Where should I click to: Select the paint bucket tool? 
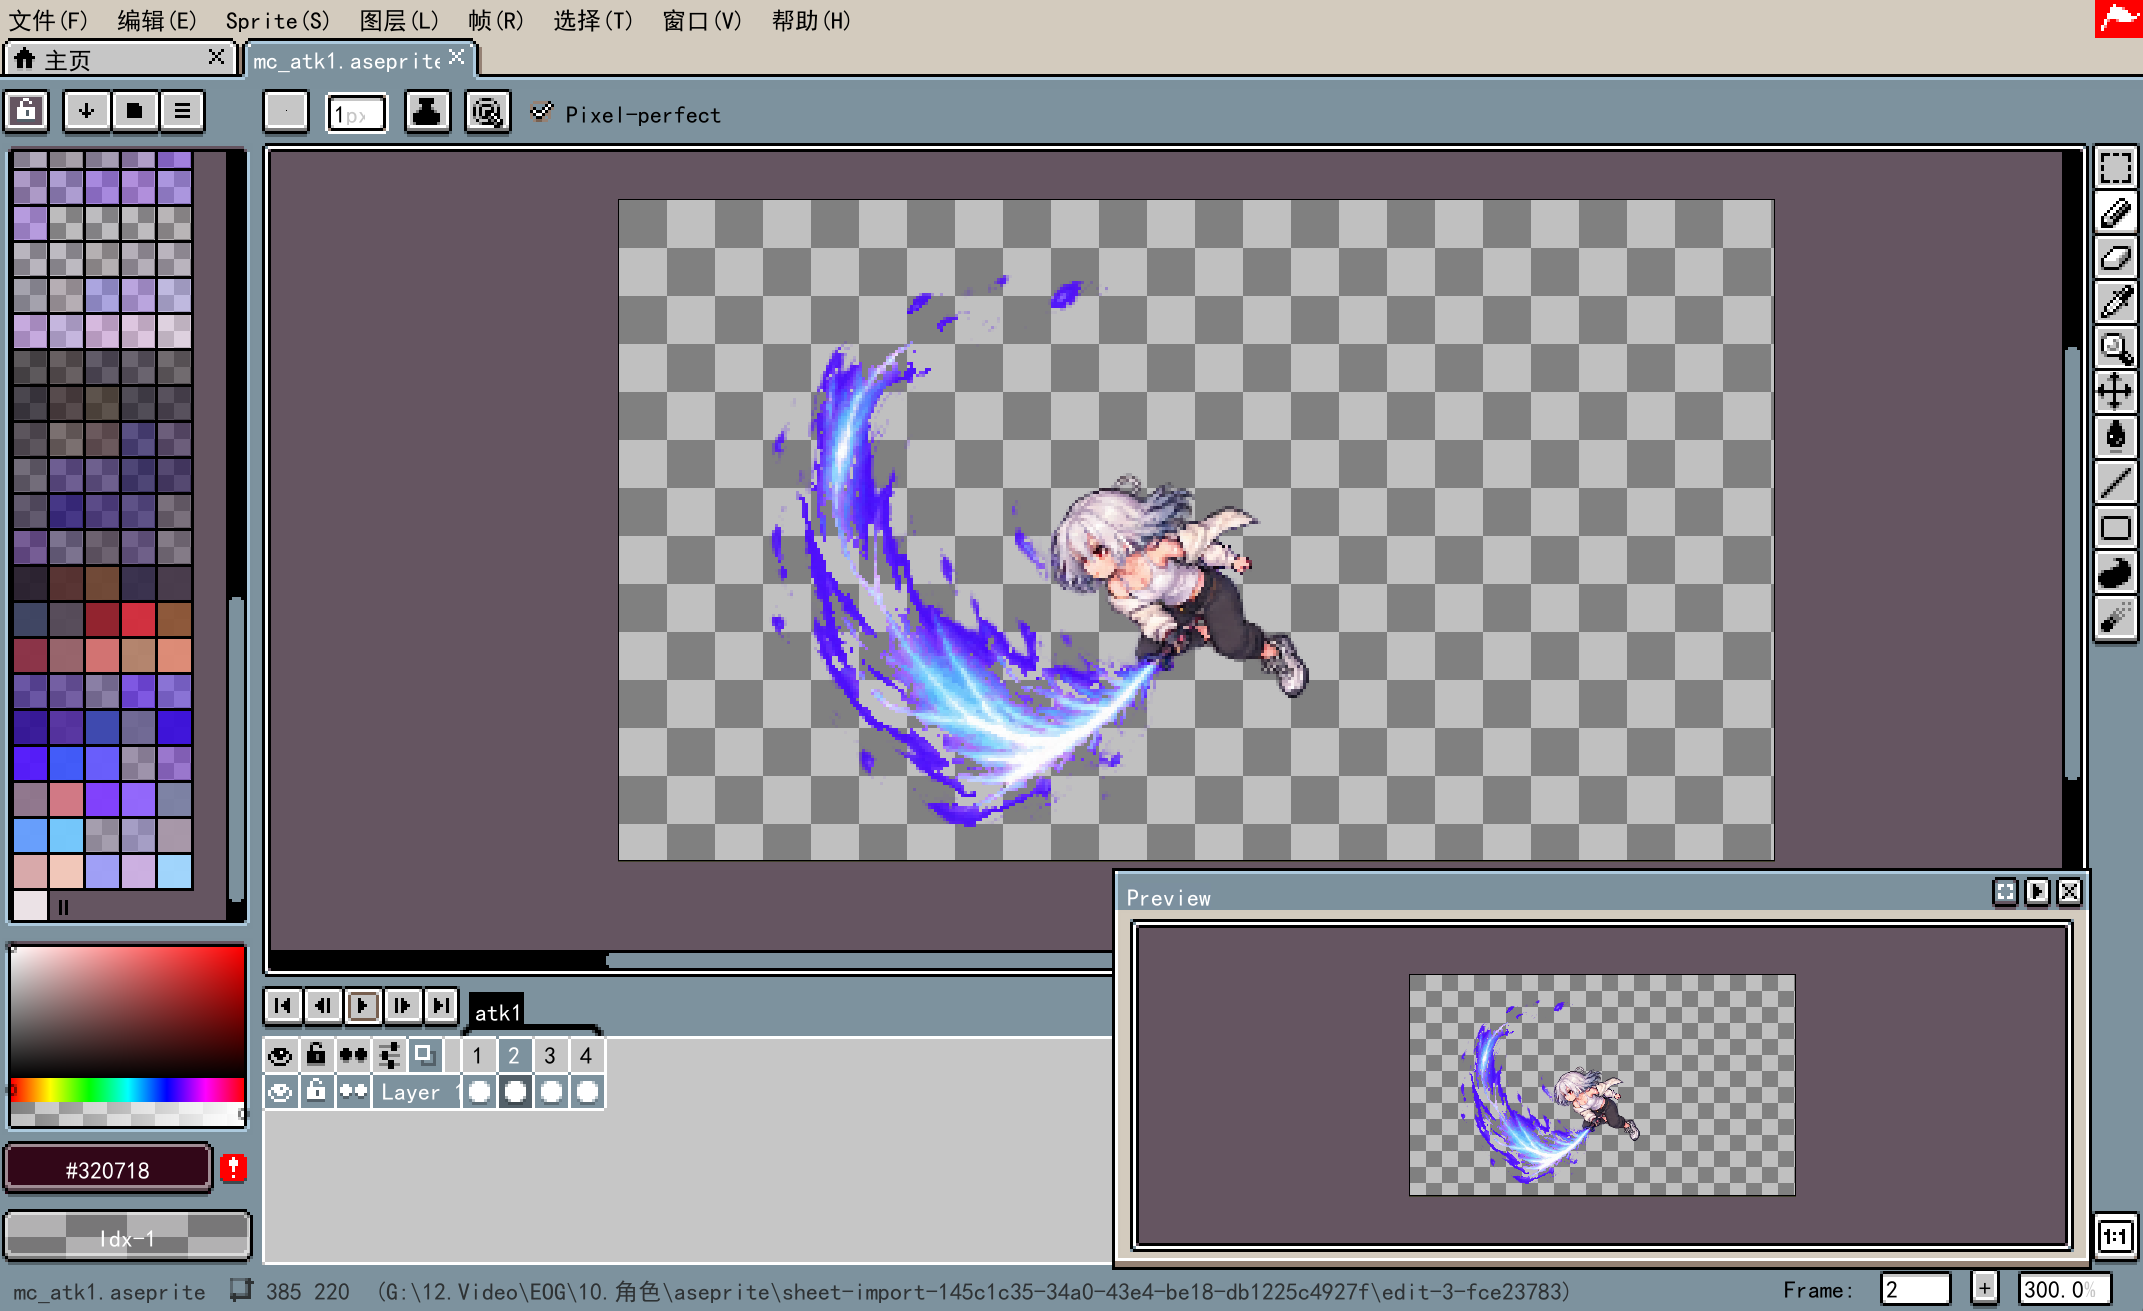2115,436
